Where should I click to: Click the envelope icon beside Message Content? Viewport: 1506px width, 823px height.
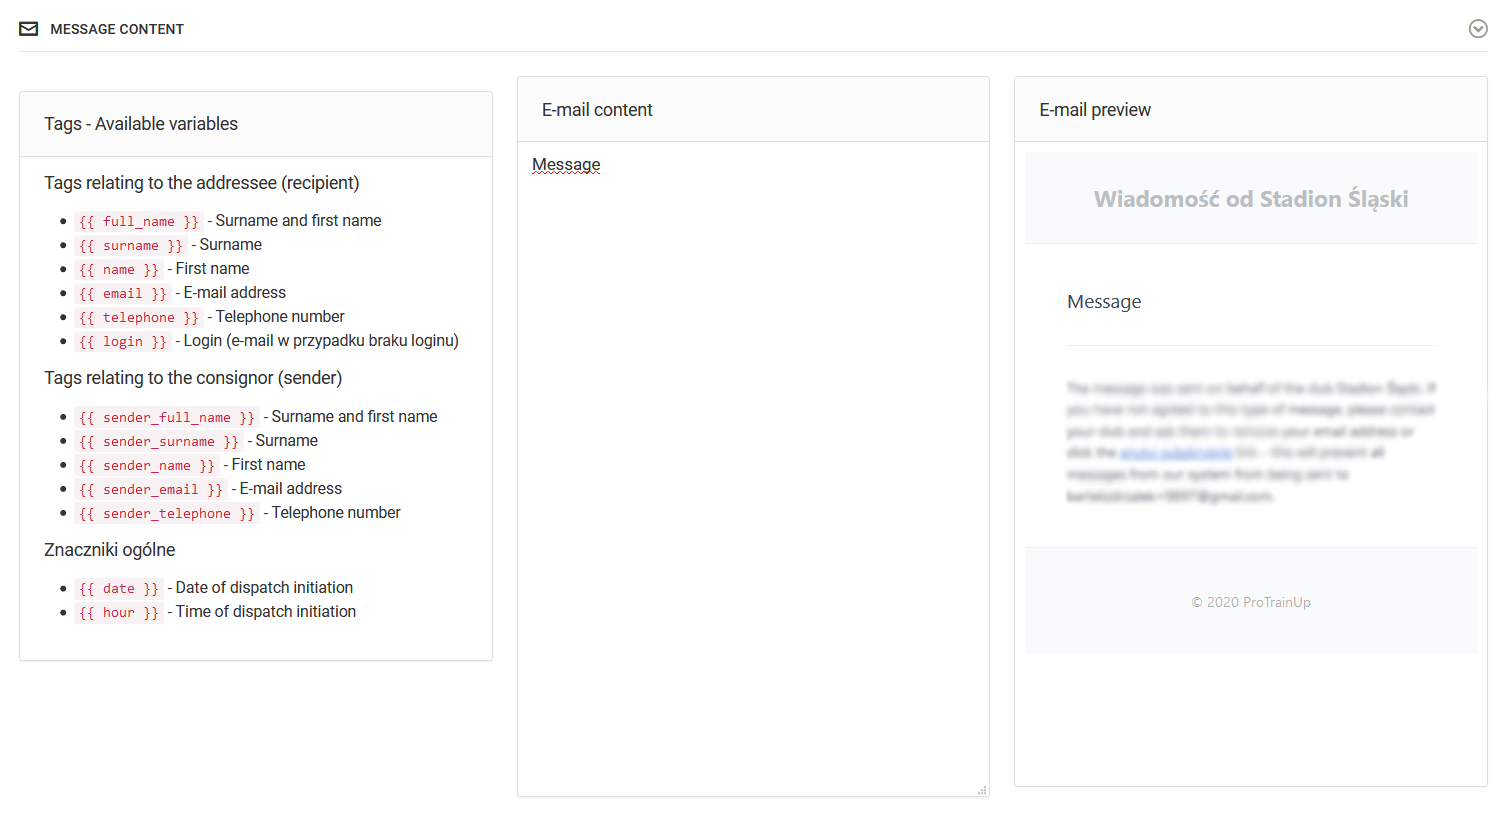click(29, 29)
